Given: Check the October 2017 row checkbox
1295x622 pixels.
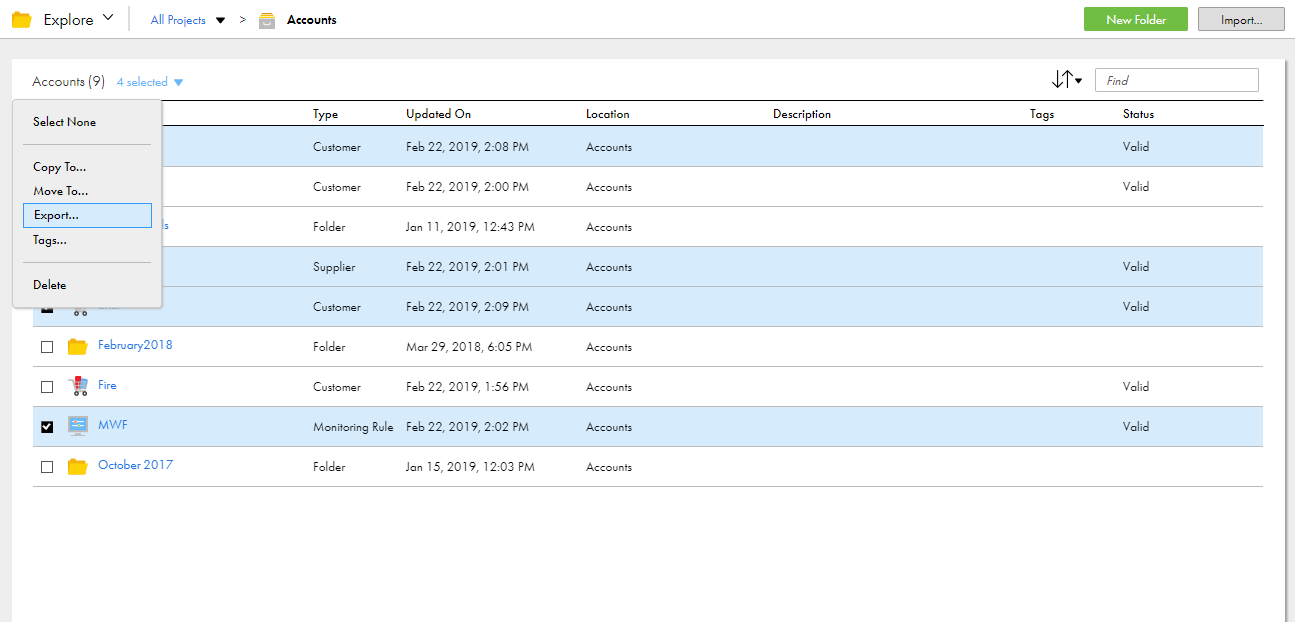Looking at the screenshot, I should [x=47, y=467].
